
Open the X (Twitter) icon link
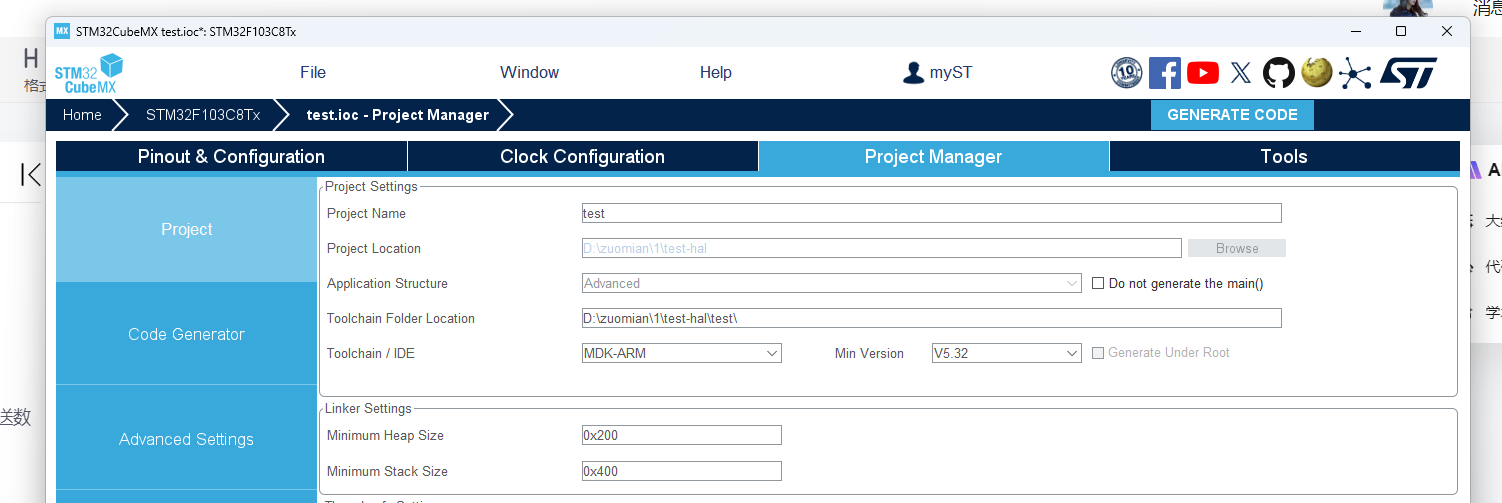coord(1241,72)
